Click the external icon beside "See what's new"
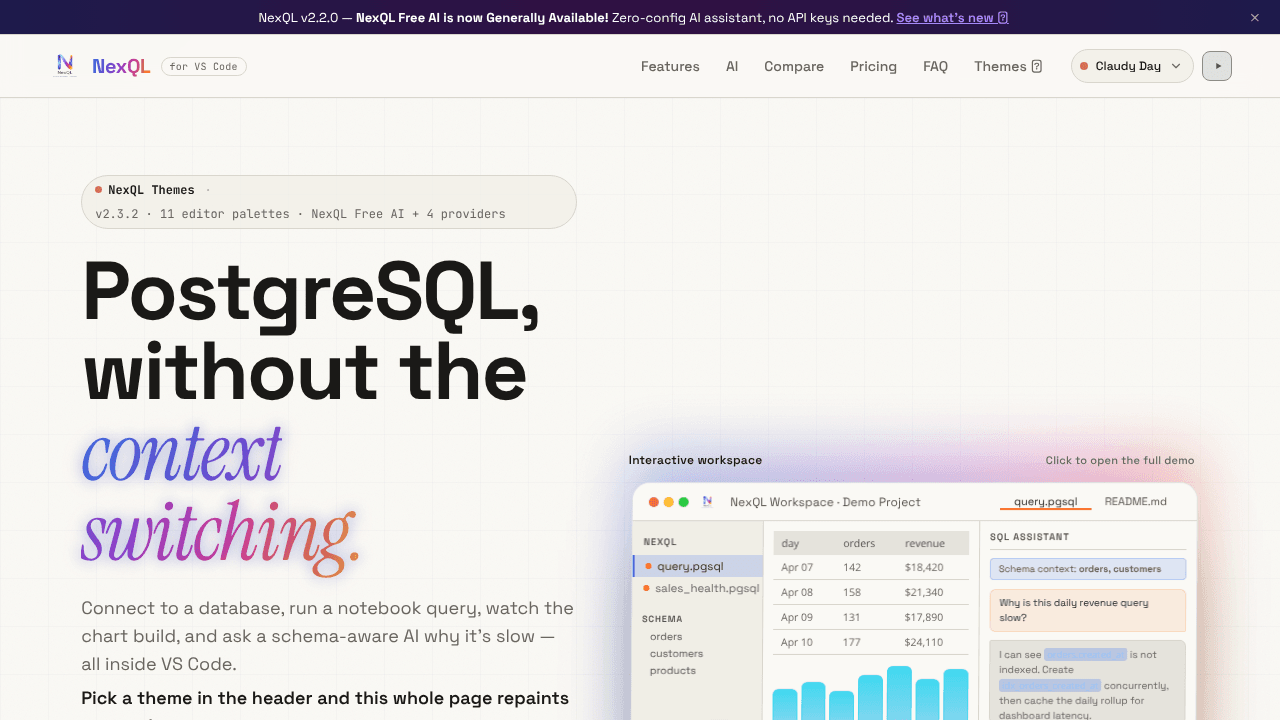This screenshot has width=1280, height=720. pyautogui.click(x=1003, y=18)
